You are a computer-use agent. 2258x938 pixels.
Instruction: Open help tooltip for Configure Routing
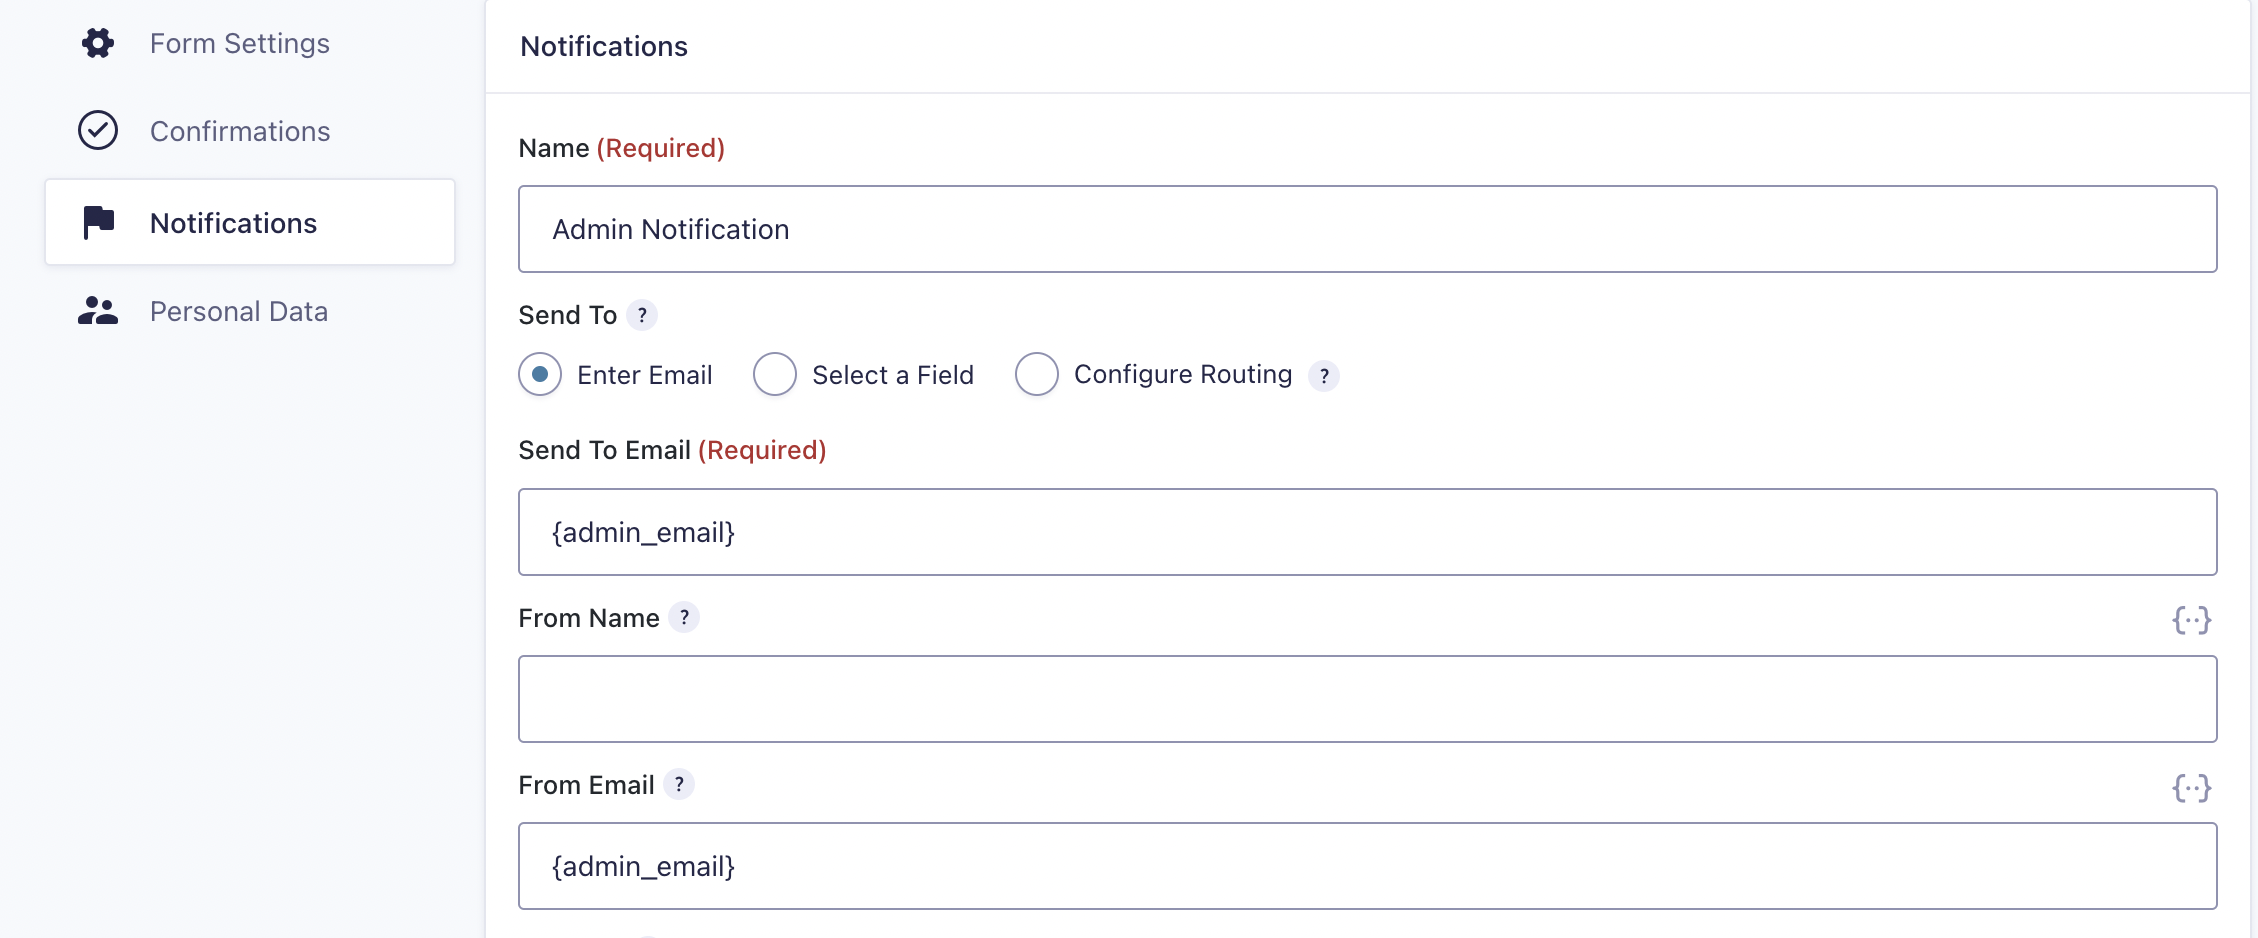[x=1324, y=376]
